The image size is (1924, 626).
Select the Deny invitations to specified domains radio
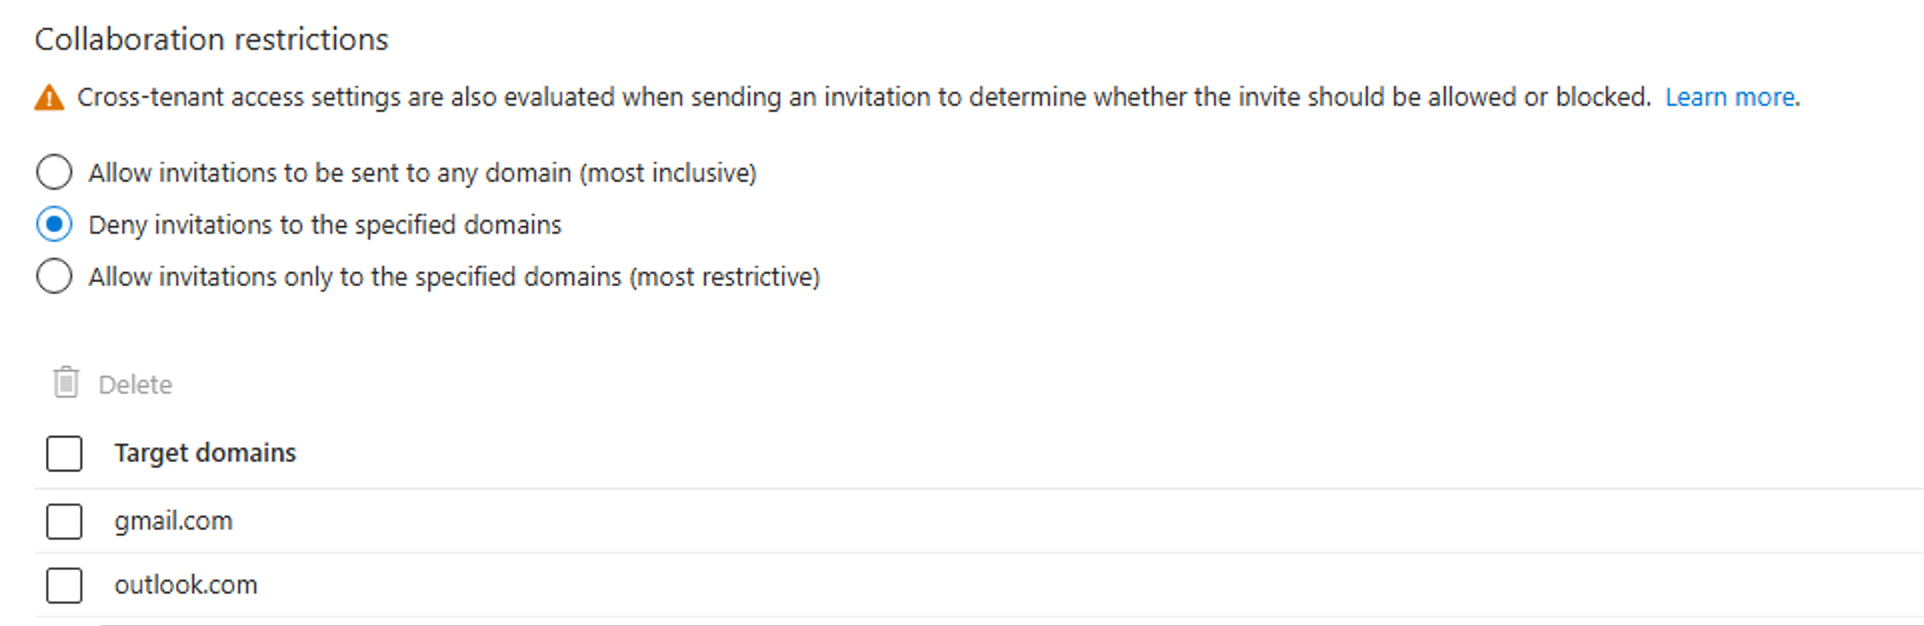(54, 224)
